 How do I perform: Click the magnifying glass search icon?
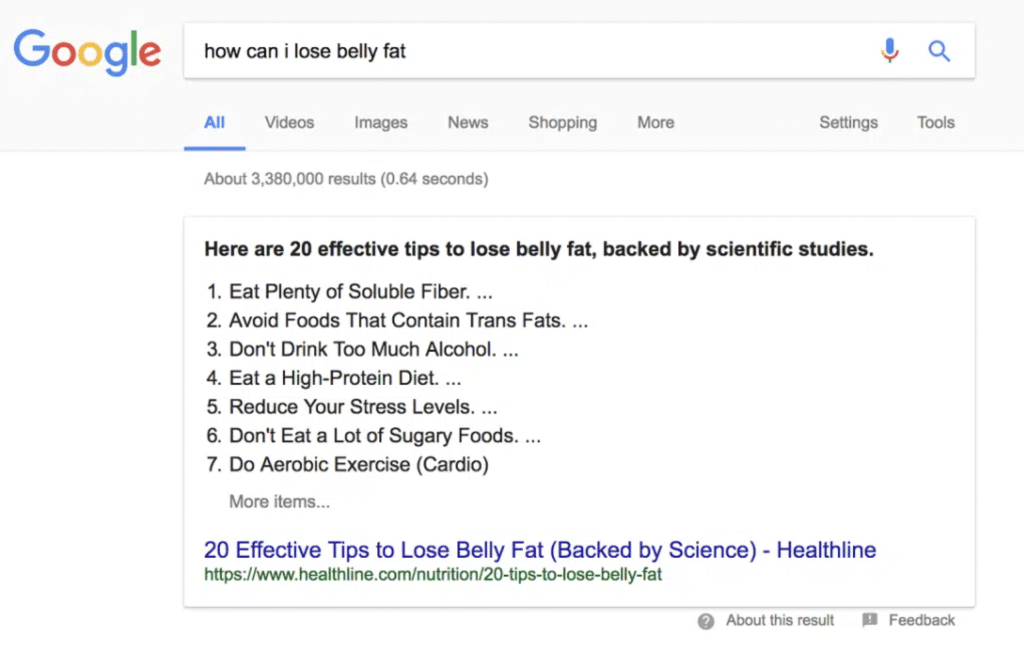click(939, 50)
